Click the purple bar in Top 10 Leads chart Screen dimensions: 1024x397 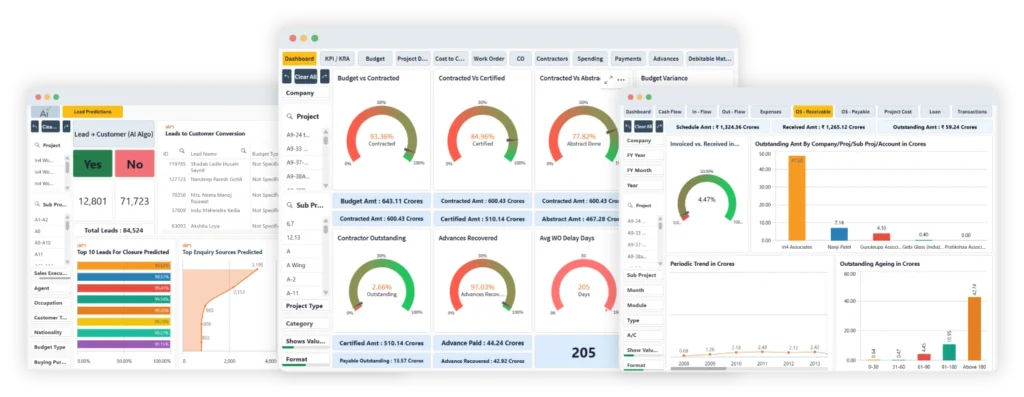(x=124, y=343)
